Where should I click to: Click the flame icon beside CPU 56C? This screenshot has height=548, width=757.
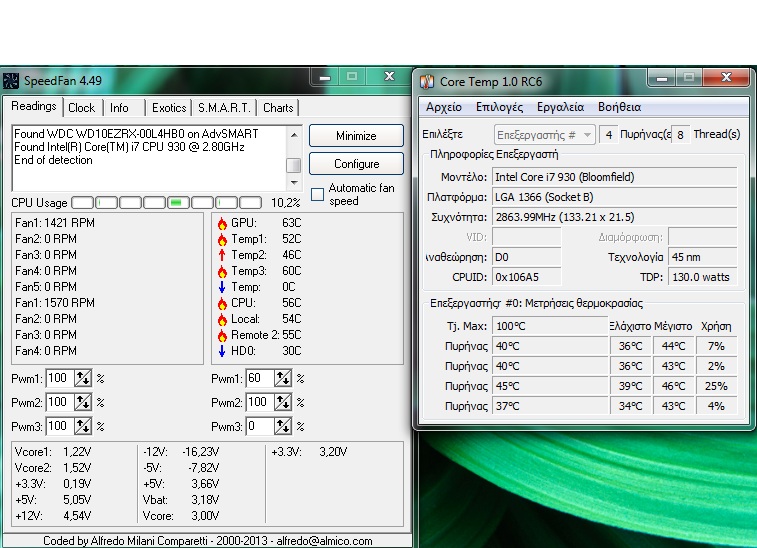point(222,303)
